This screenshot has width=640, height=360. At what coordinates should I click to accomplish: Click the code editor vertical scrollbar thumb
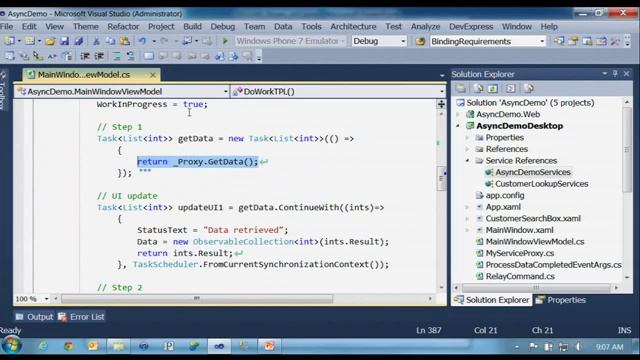pos(441,178)
